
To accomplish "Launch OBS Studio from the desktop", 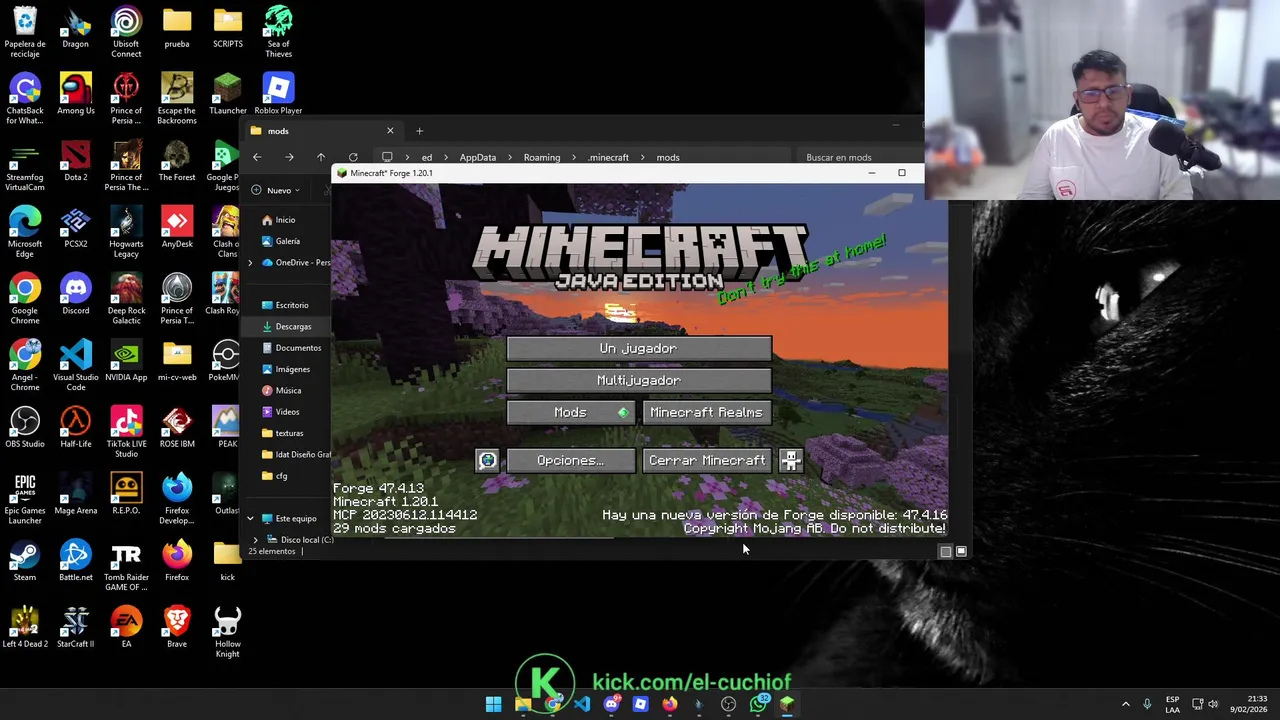I will [25, 428].
